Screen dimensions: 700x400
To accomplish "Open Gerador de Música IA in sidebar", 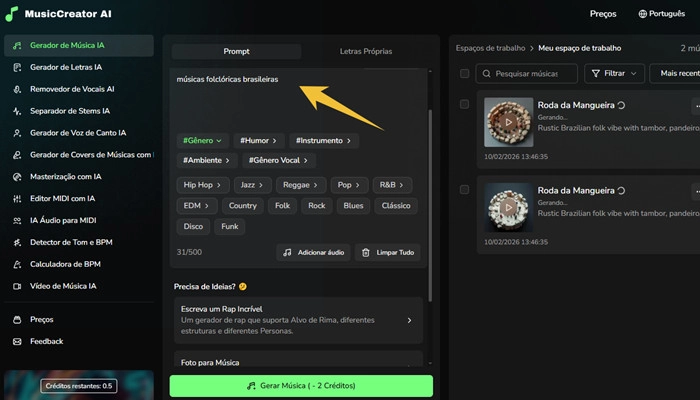I will coord(79,46).
